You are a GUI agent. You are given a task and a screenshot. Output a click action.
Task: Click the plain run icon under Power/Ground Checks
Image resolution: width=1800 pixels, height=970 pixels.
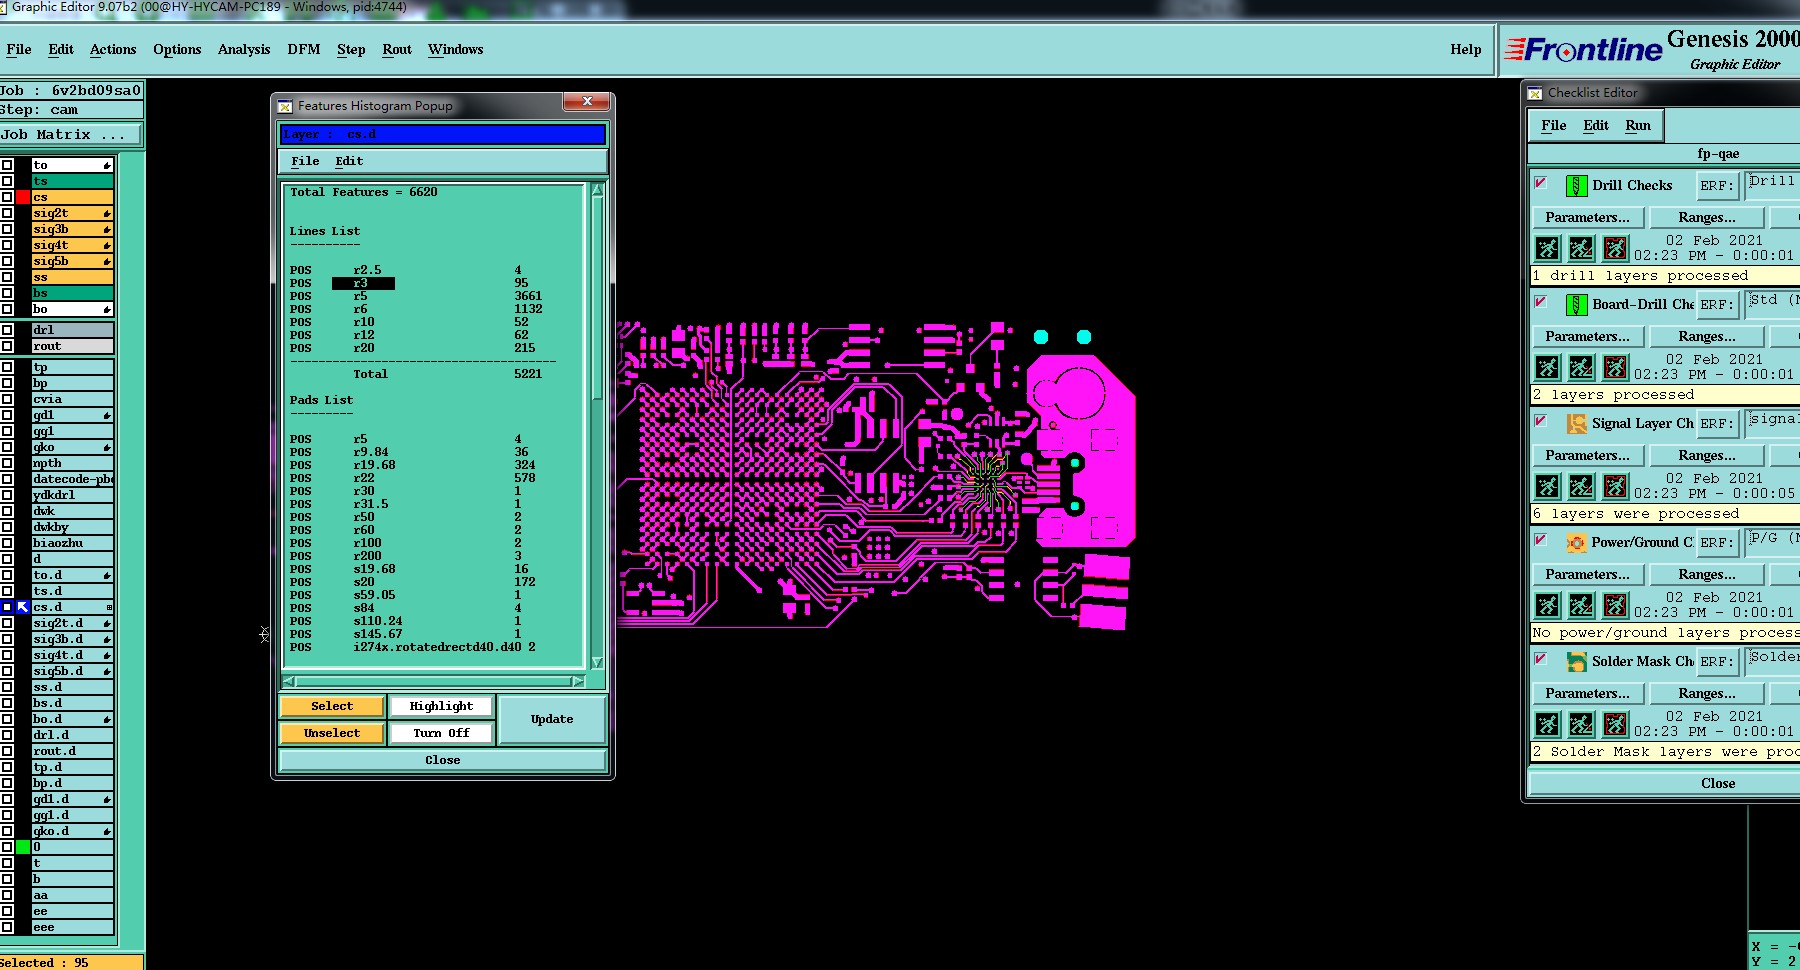pyautogui.click(x=1547, y=605)
